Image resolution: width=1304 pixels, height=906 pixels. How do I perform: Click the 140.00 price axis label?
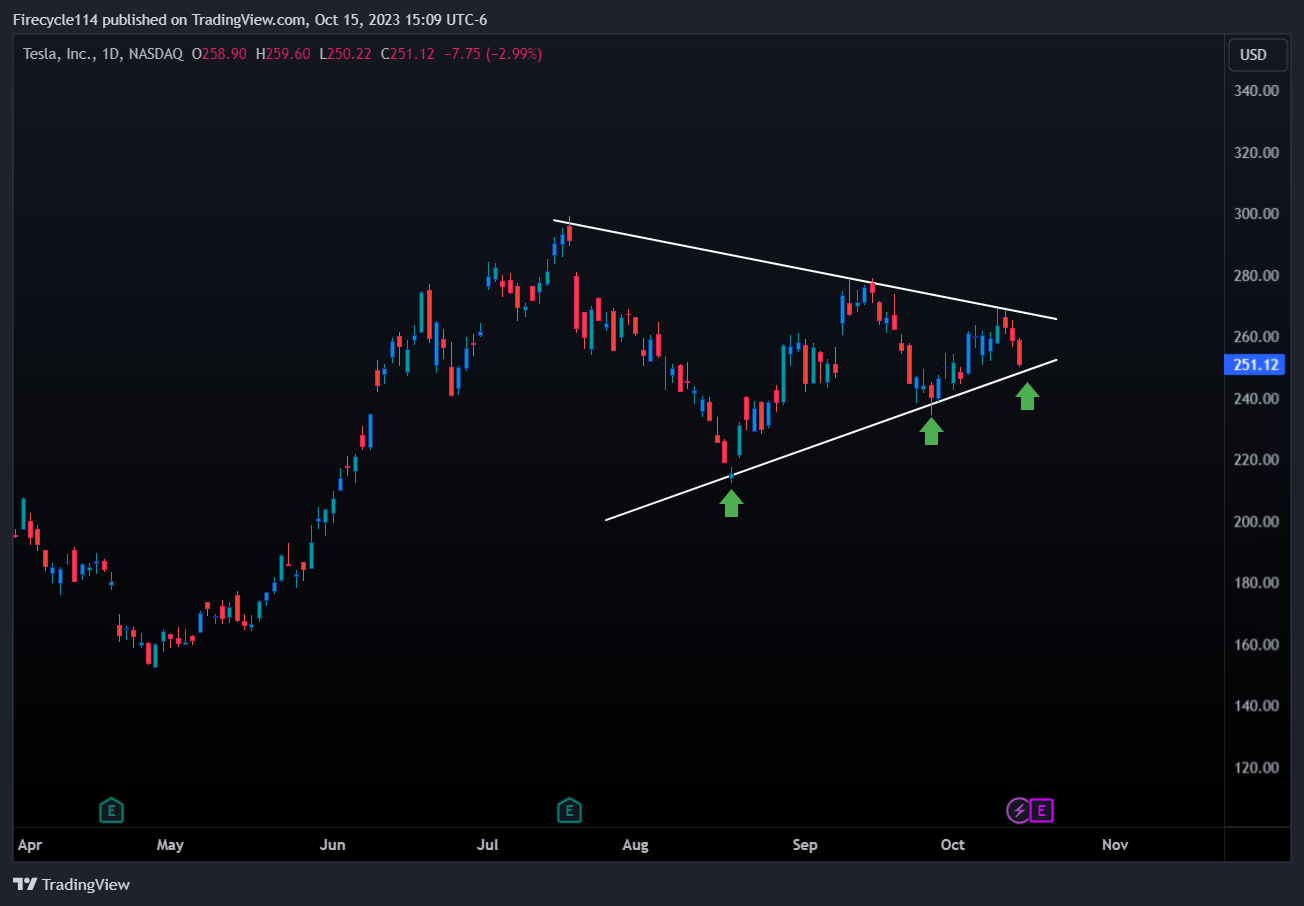1257,706
